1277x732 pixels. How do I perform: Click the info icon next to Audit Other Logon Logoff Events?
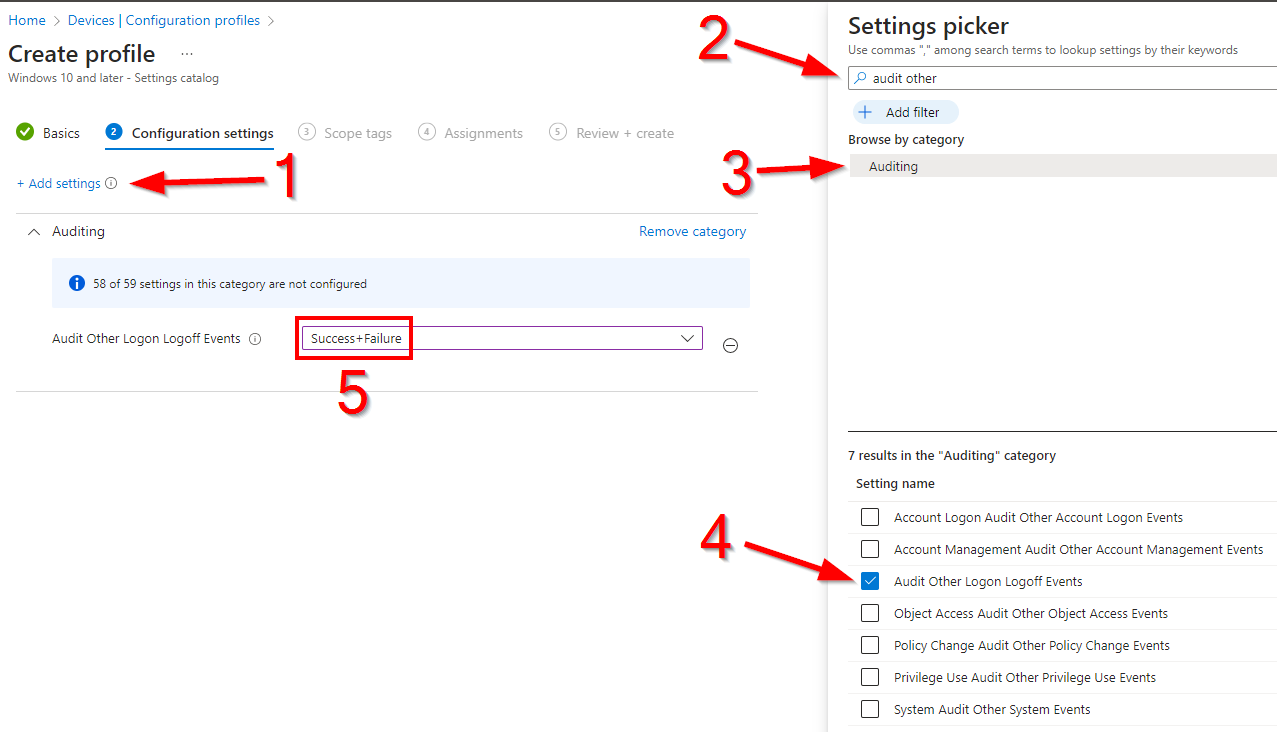click(256, 339)
